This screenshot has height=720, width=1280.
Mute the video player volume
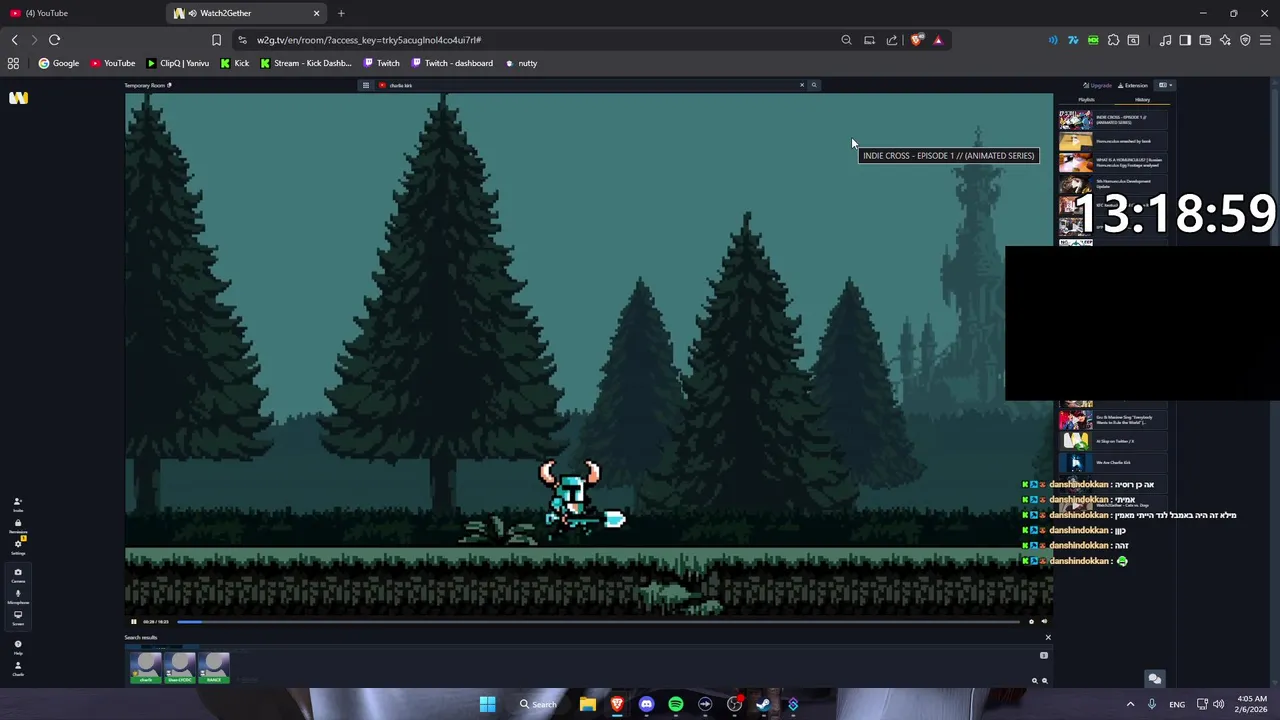click(1044, 622)
